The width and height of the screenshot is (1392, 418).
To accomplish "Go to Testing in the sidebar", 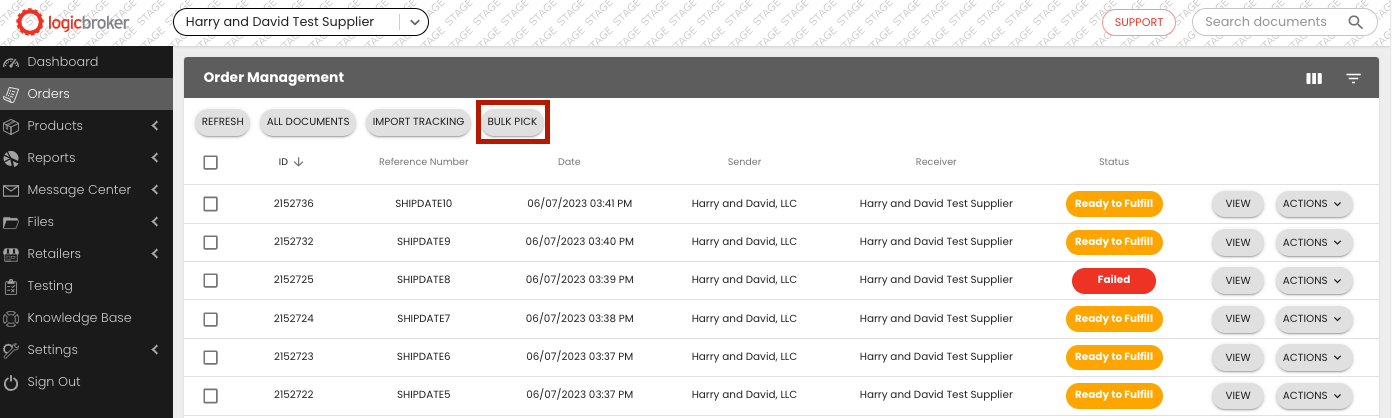I will [50, 286].
